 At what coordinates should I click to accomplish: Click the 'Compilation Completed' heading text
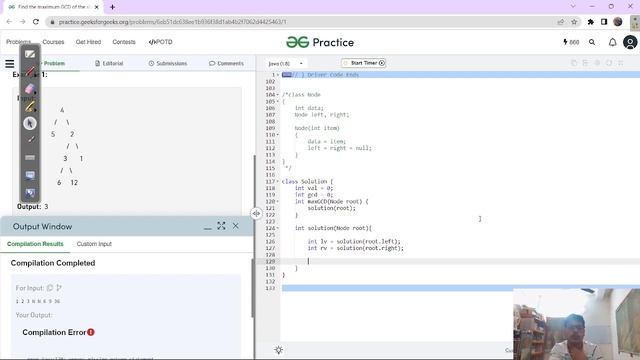[x=53, y=263]
